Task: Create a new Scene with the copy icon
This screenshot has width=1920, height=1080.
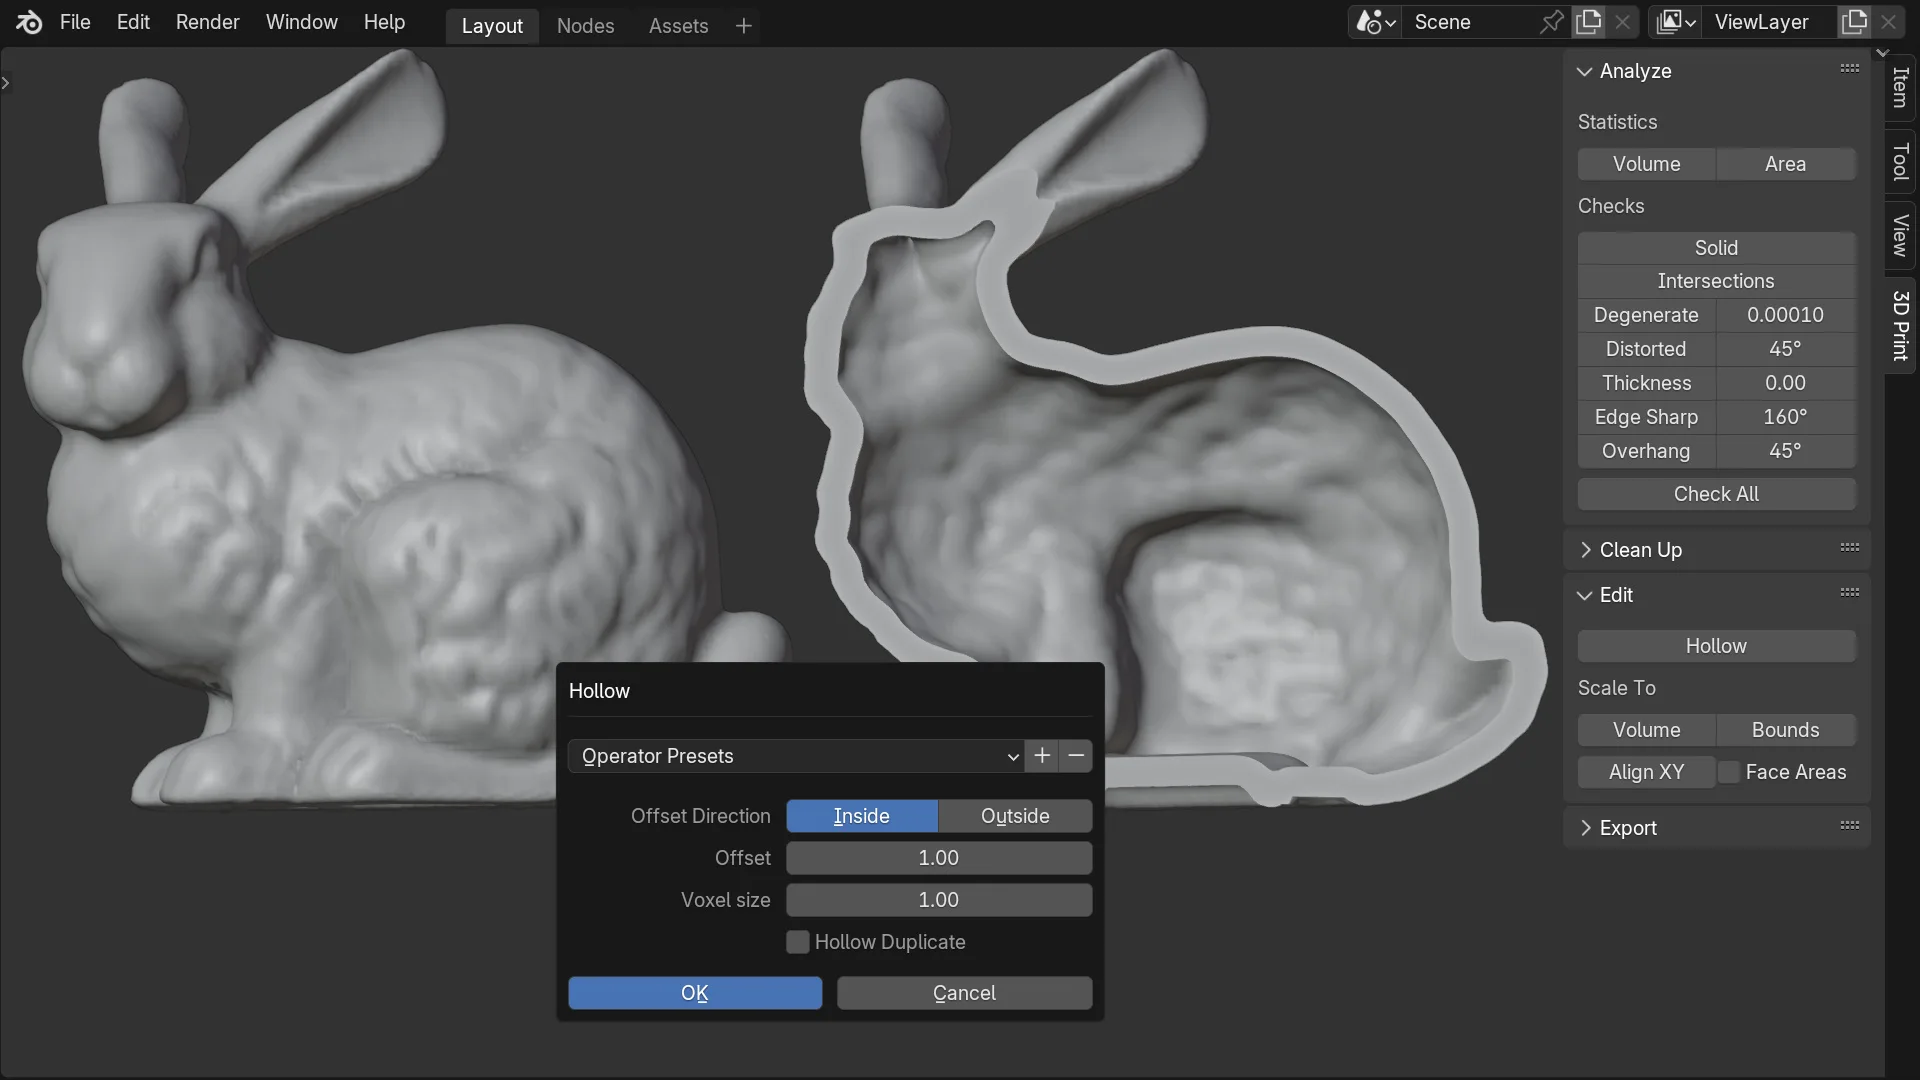Action: [1588, 21]
